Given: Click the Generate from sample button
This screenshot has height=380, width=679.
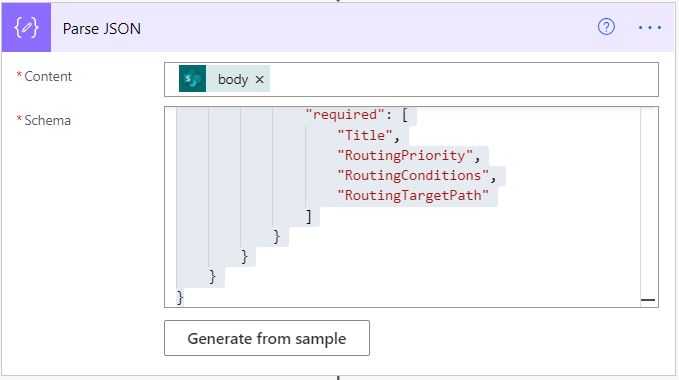Looking at the screenshot, I should click(267, 338).
